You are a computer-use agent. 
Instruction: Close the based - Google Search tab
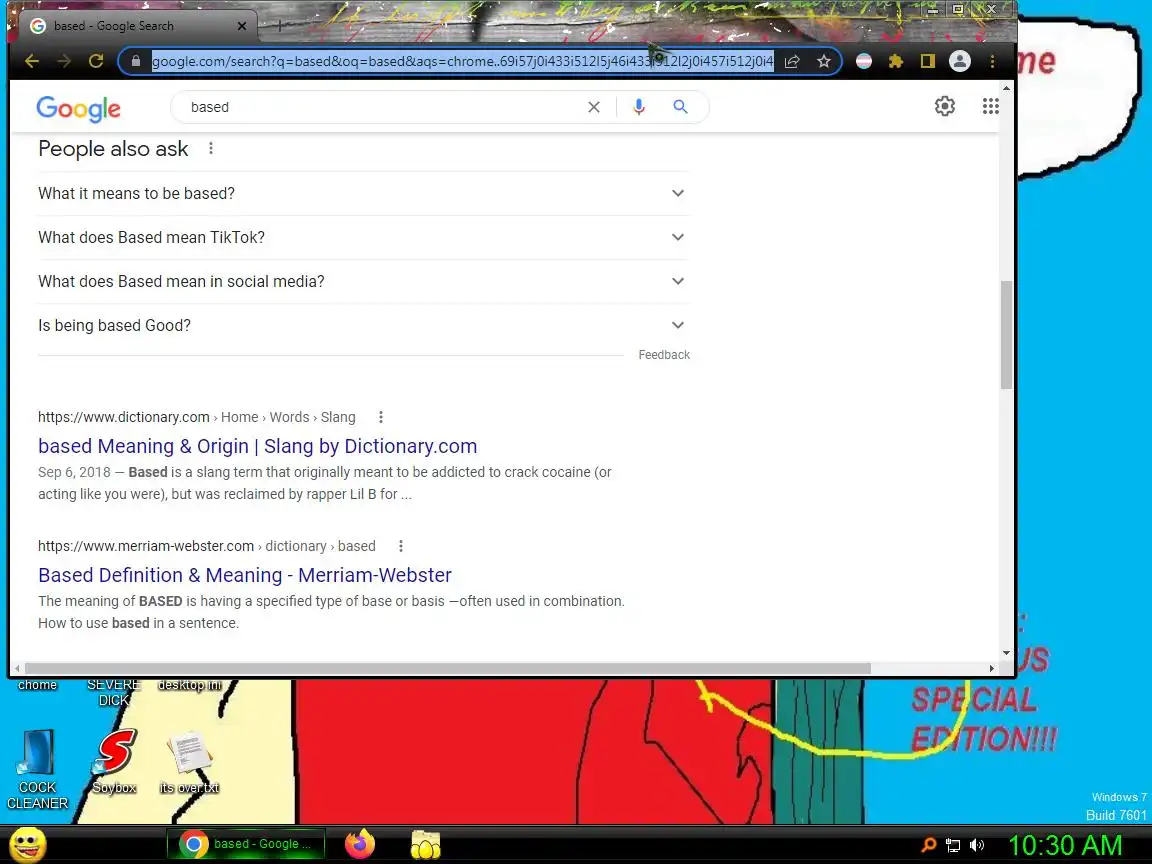pos(242,26)
